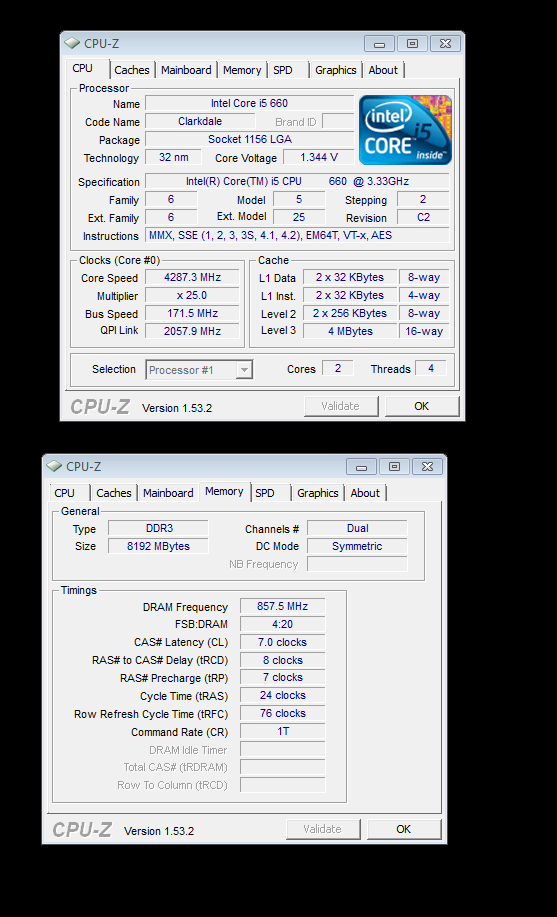Click the Command Rate value 1T

pos(283,732)
